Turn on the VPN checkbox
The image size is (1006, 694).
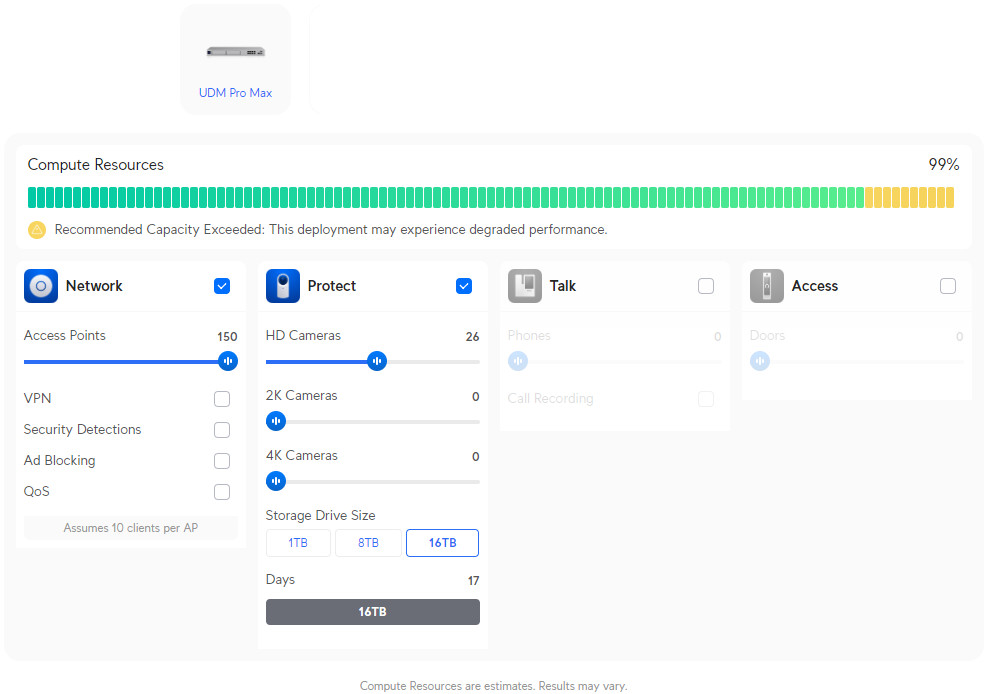coord(222,399)
